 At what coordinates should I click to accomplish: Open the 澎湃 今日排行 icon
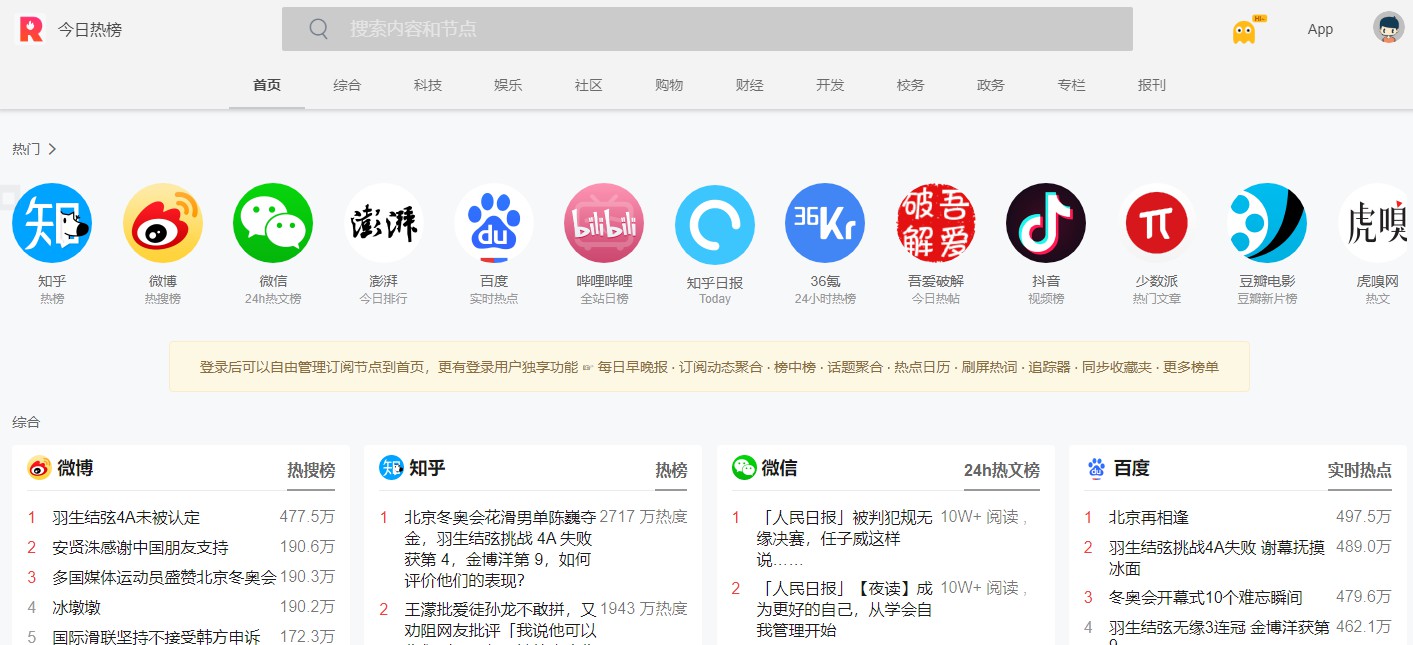(384, 223)
